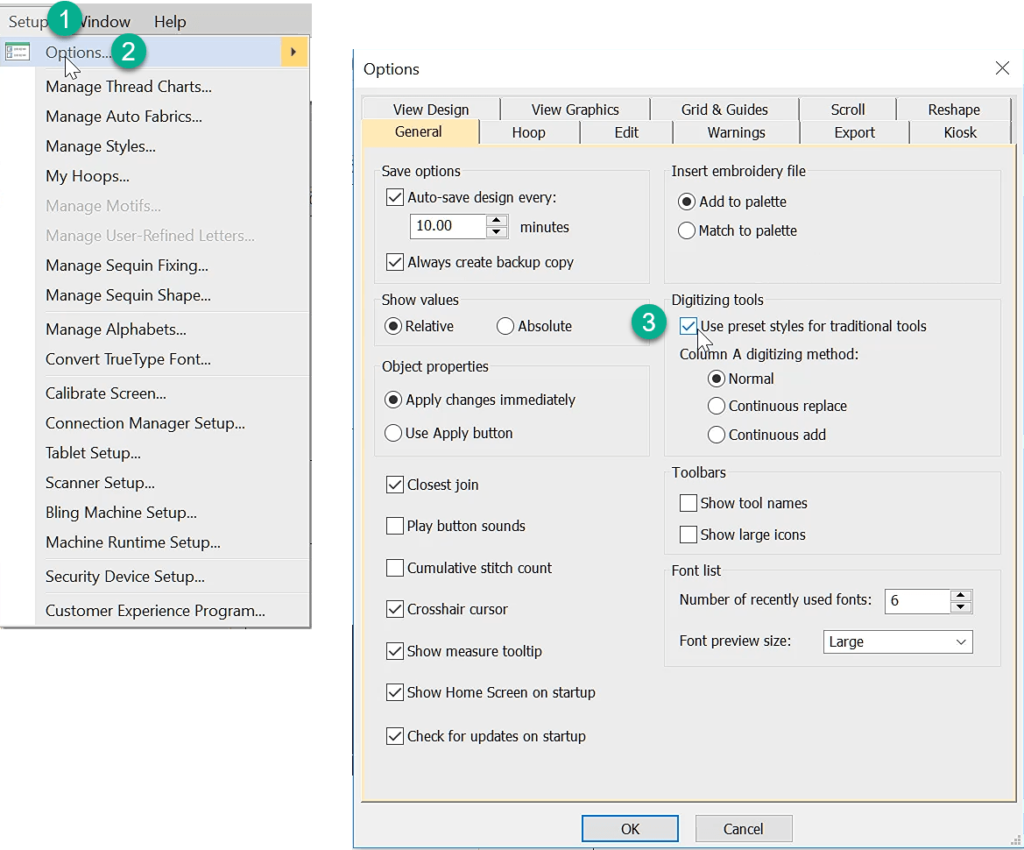Enable Play button sounds
This screenshot has height=850, width=1024.
click(394, 525)
